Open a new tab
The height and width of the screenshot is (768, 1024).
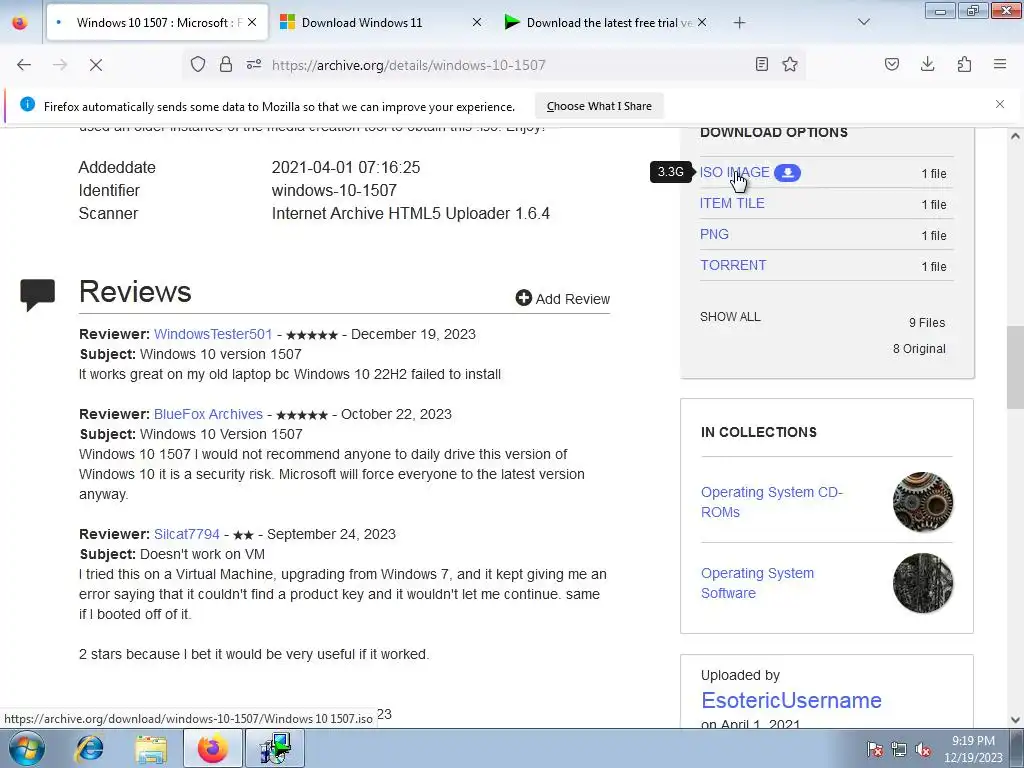(739, 23)
